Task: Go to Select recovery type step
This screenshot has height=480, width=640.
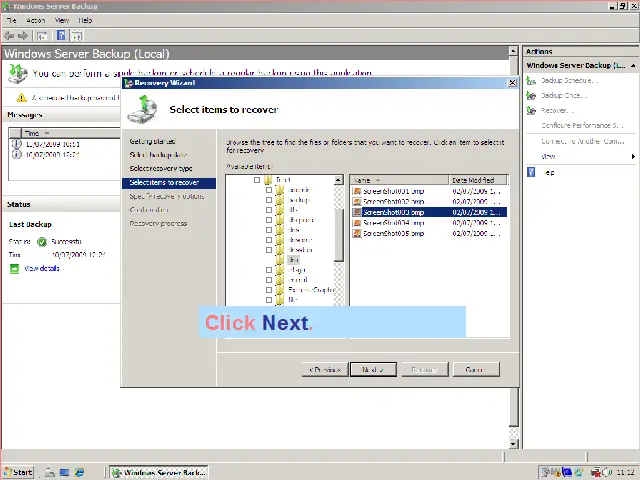Action: tap(161, 168)
